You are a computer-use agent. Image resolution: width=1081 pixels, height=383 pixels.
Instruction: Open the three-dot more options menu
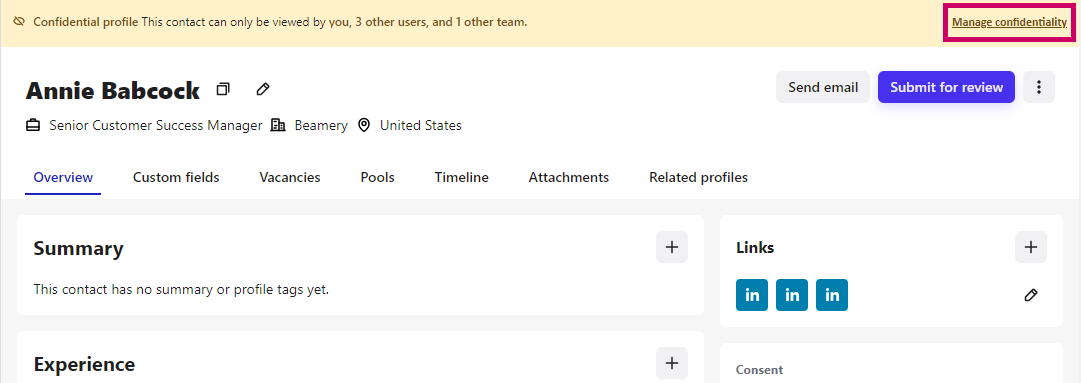[x=1039, y=87]
